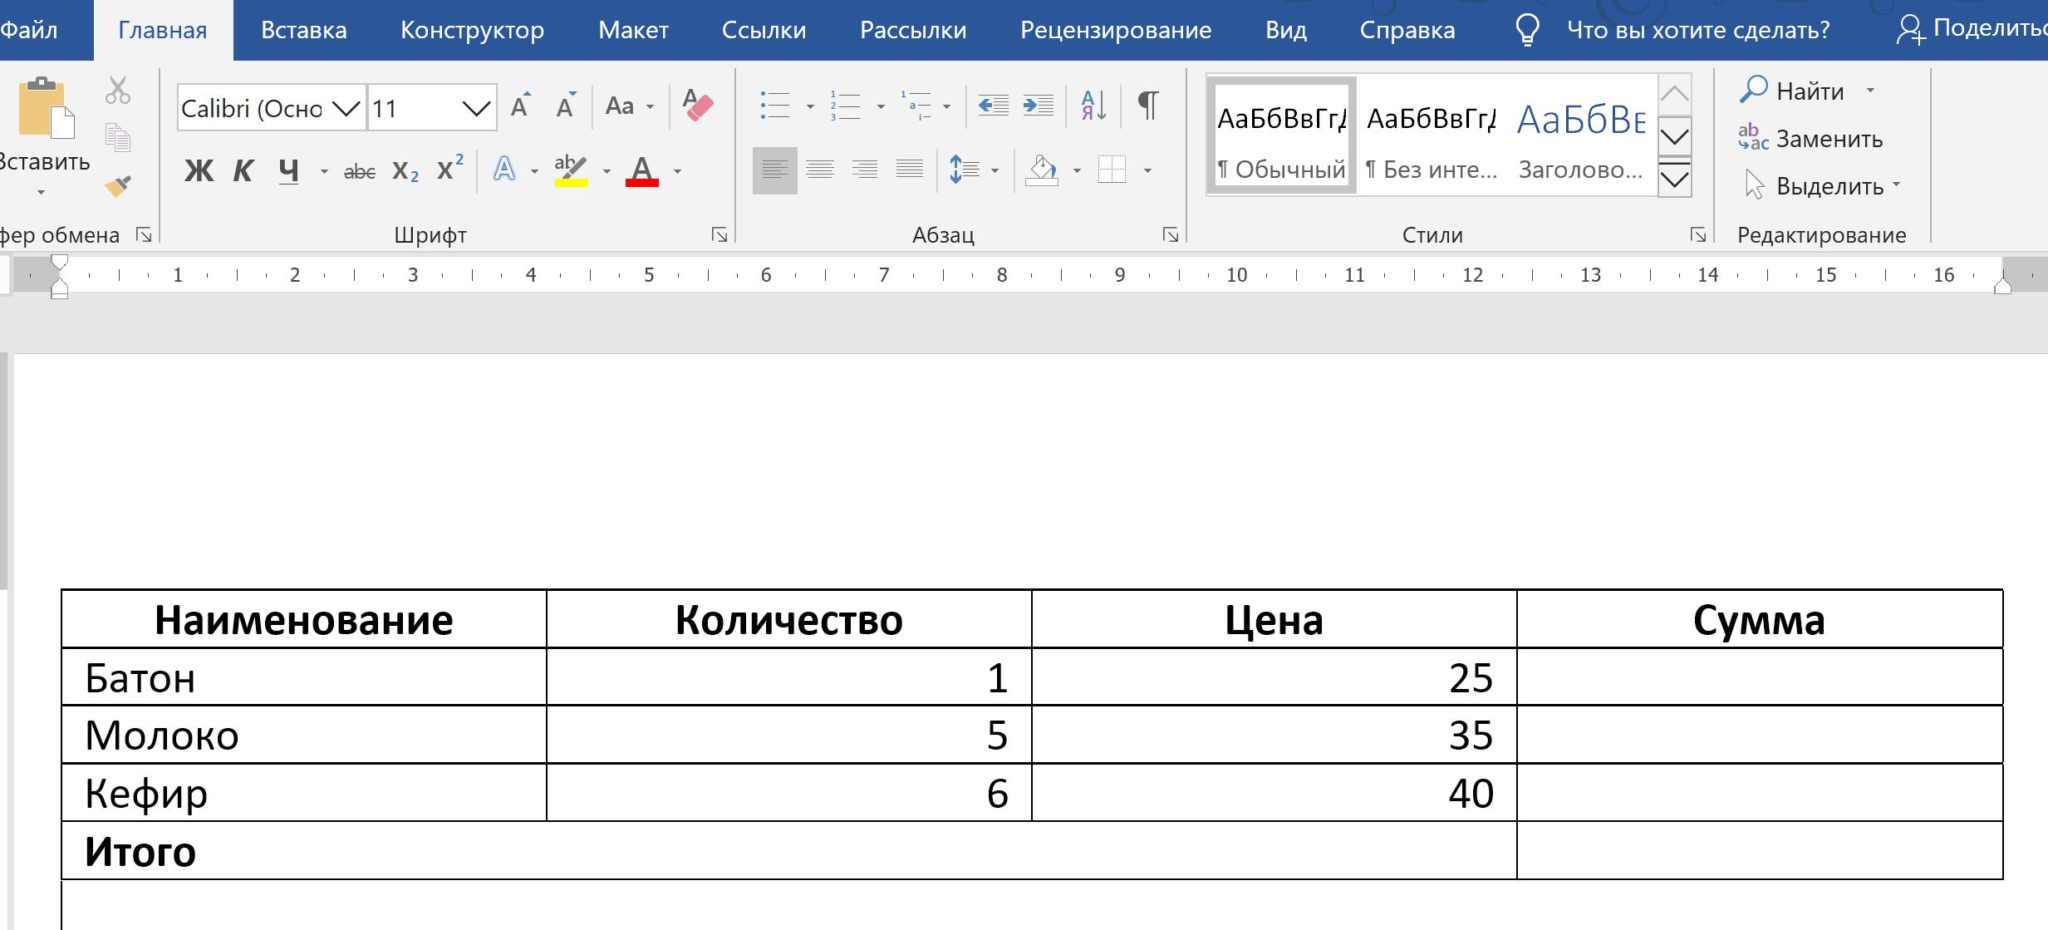Expand the Paste Вставить options arrow
This screenshot has width=2048, height=930.
pyautogui.click(x=41, y=191)
